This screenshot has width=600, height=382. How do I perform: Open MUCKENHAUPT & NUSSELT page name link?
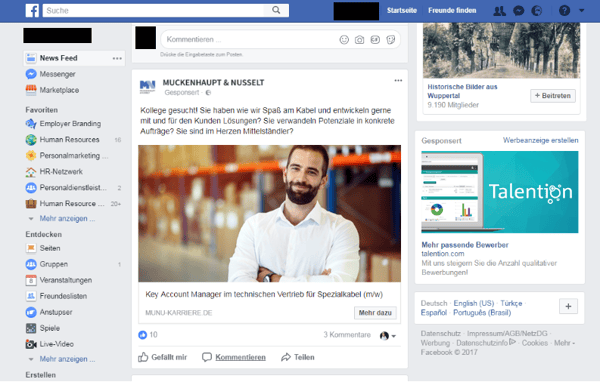(x=213, y=83)
